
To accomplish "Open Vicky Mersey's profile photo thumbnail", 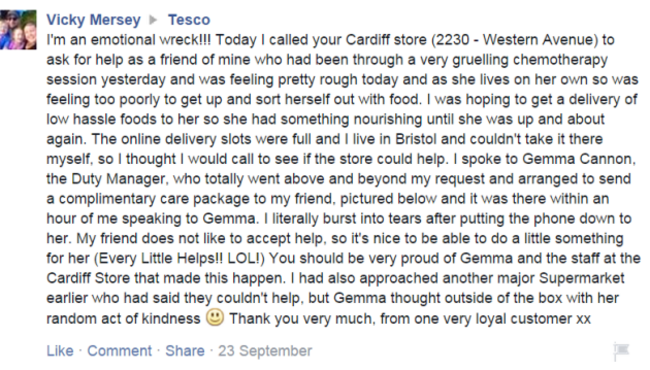I will pyautogui.click(x=18, y=30).
